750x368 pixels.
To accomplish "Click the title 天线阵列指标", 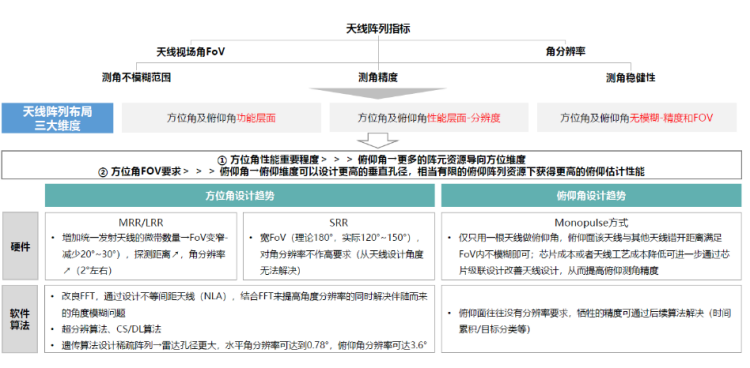I will (x=378, y=29).
